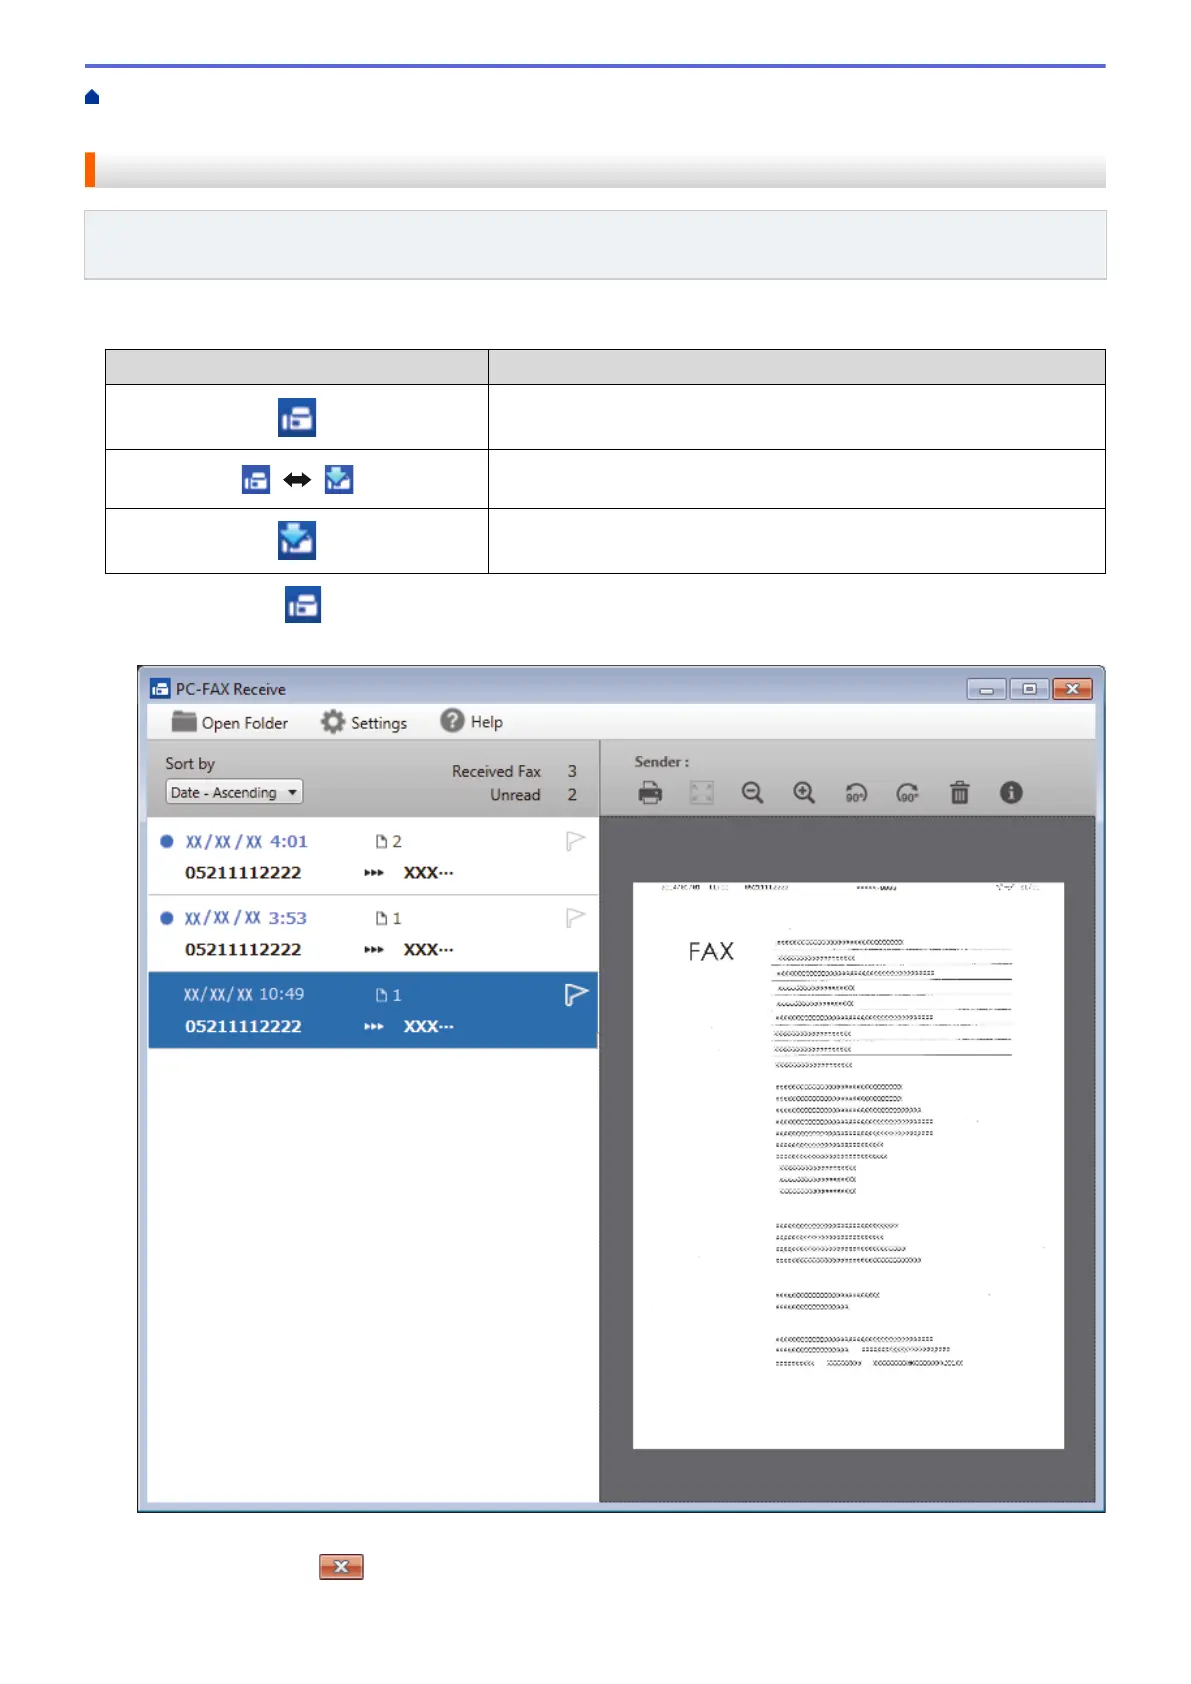Image resolution: width=1191 pixels, height=1684 pixels.
Task: Zoom out the fax preview
Action: coord(753,793)
